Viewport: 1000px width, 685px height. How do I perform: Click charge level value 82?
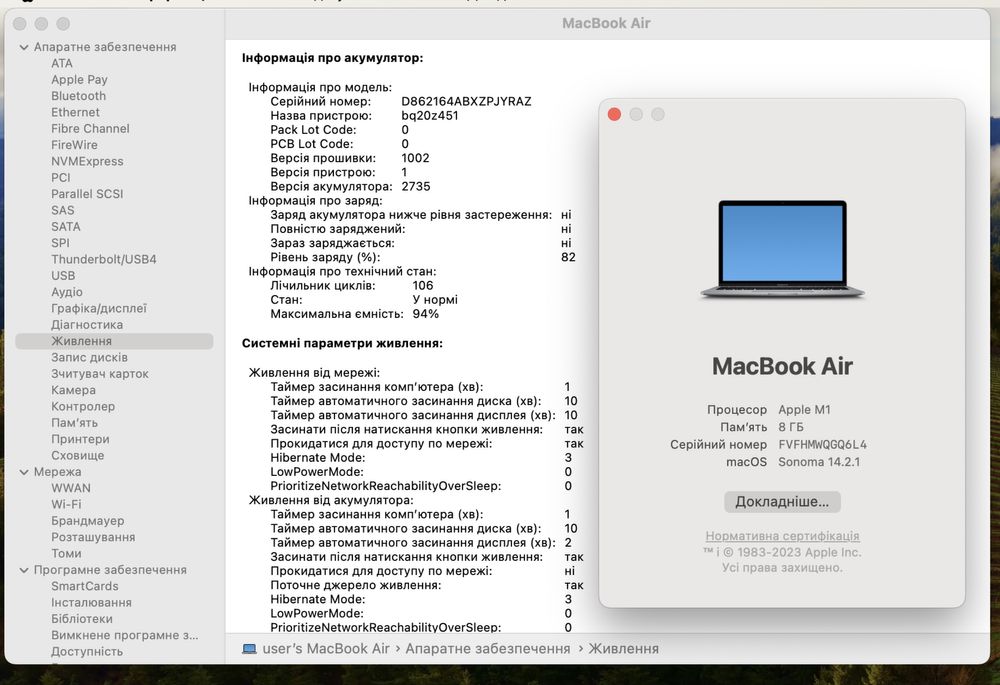(568, 257)
